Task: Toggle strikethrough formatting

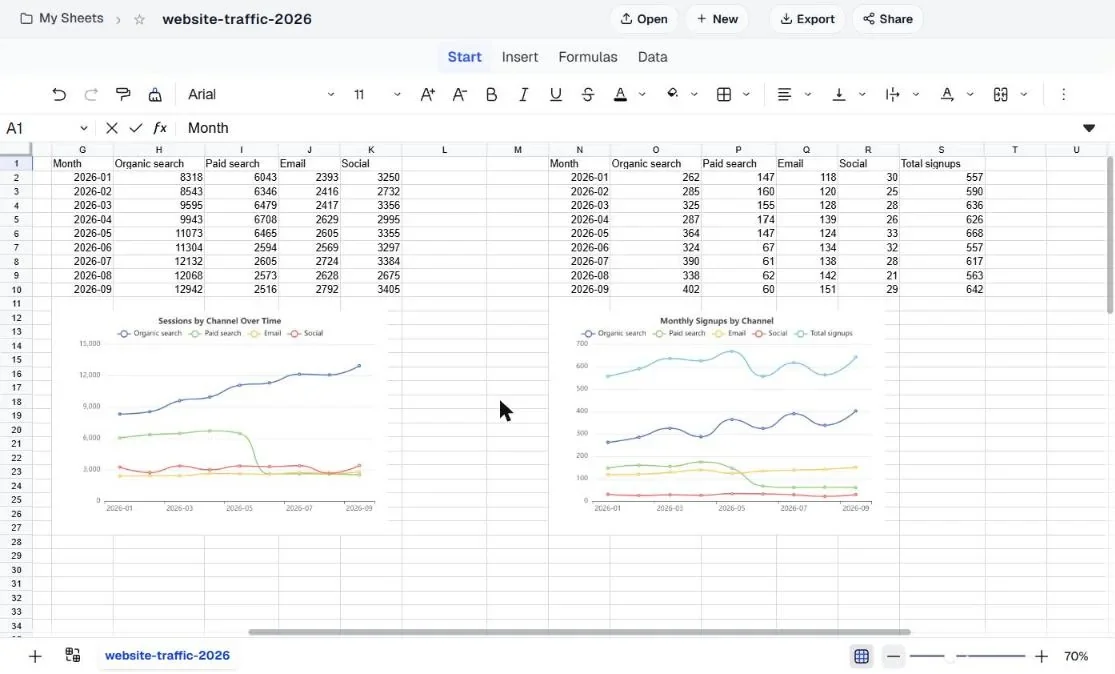Action: click(x=587, y=95)
